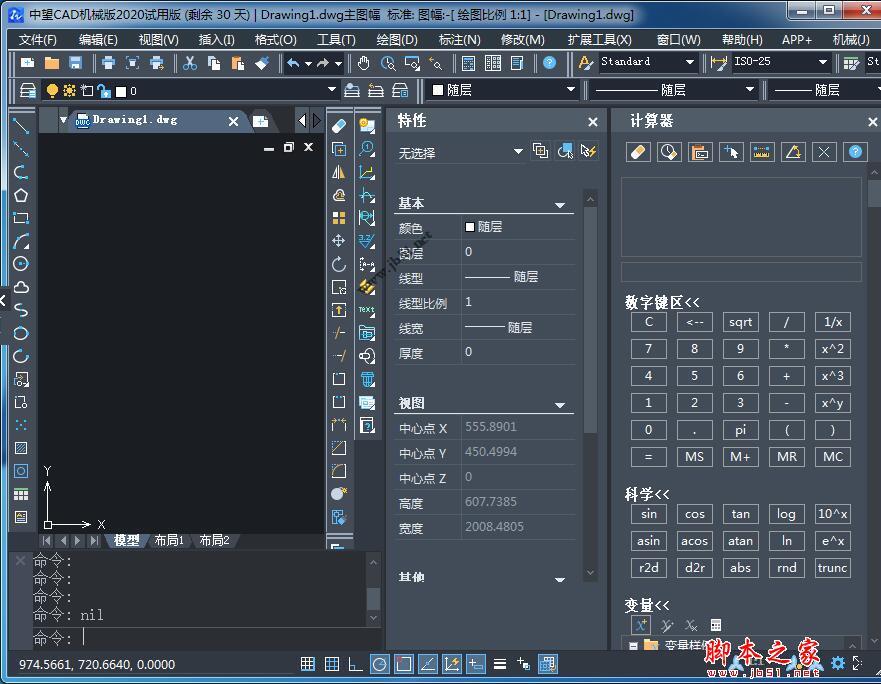Toggle dynamic input in status bar
This screenshot has width=881, height=684.
point(476,664)
